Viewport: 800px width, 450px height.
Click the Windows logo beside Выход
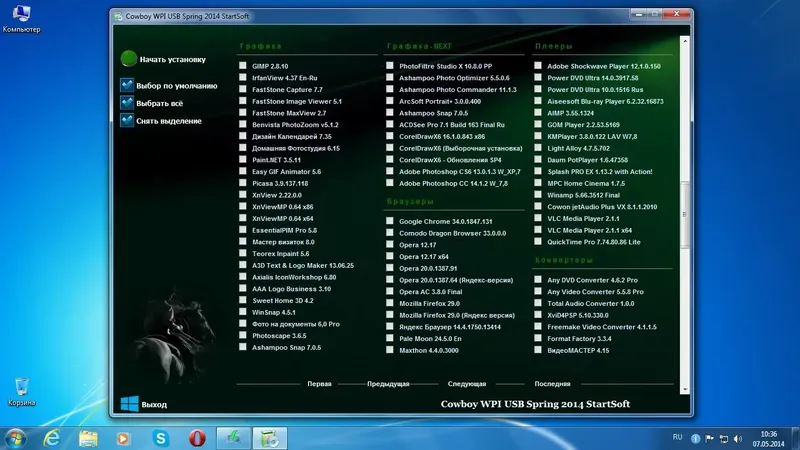pyautogui.click(x=129, y=404)
